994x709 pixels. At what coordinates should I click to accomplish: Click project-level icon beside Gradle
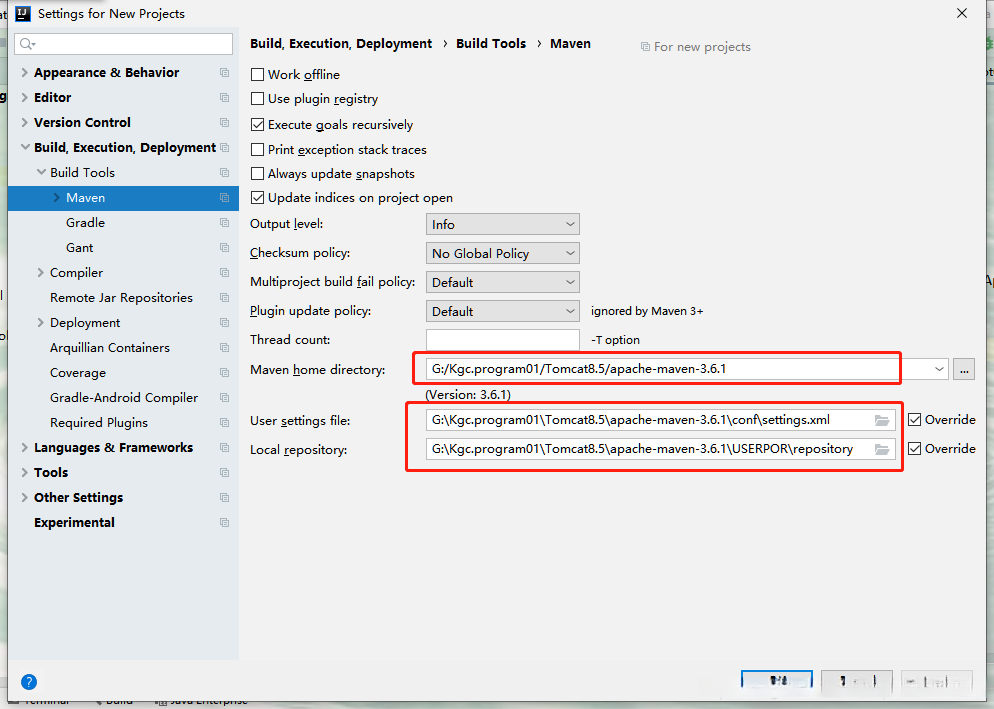(x=224, y=223)
